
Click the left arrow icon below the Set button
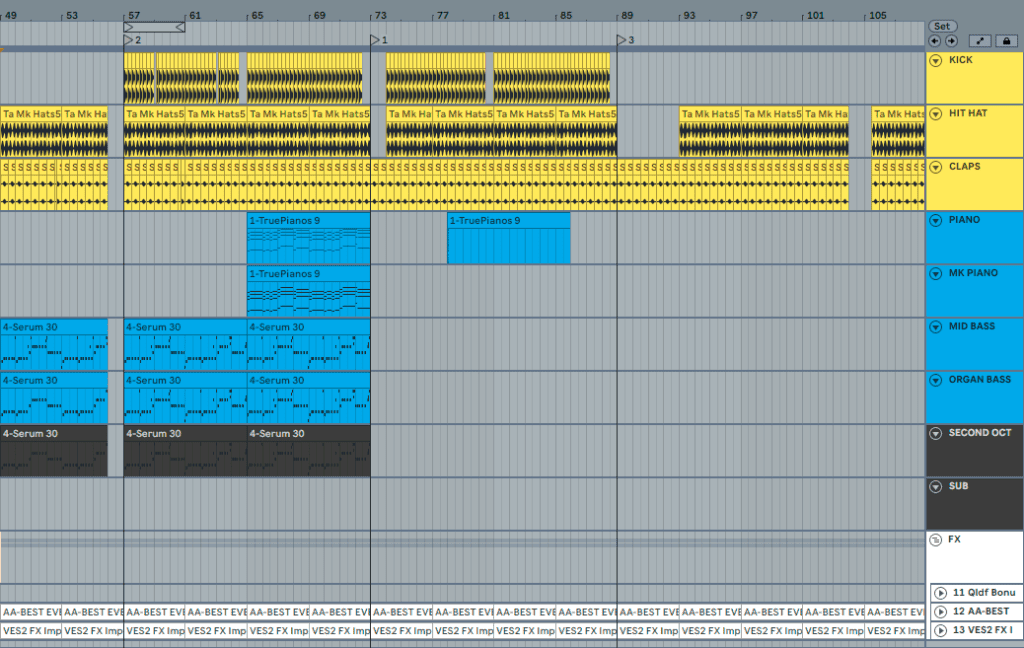[x=934, y=41]
